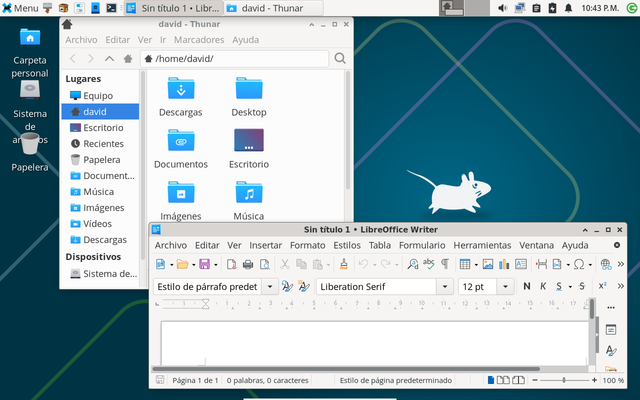Viewport: 640px width, 400px height.
Task: Open Find and Replace in Writer
Action: (413, 264)
